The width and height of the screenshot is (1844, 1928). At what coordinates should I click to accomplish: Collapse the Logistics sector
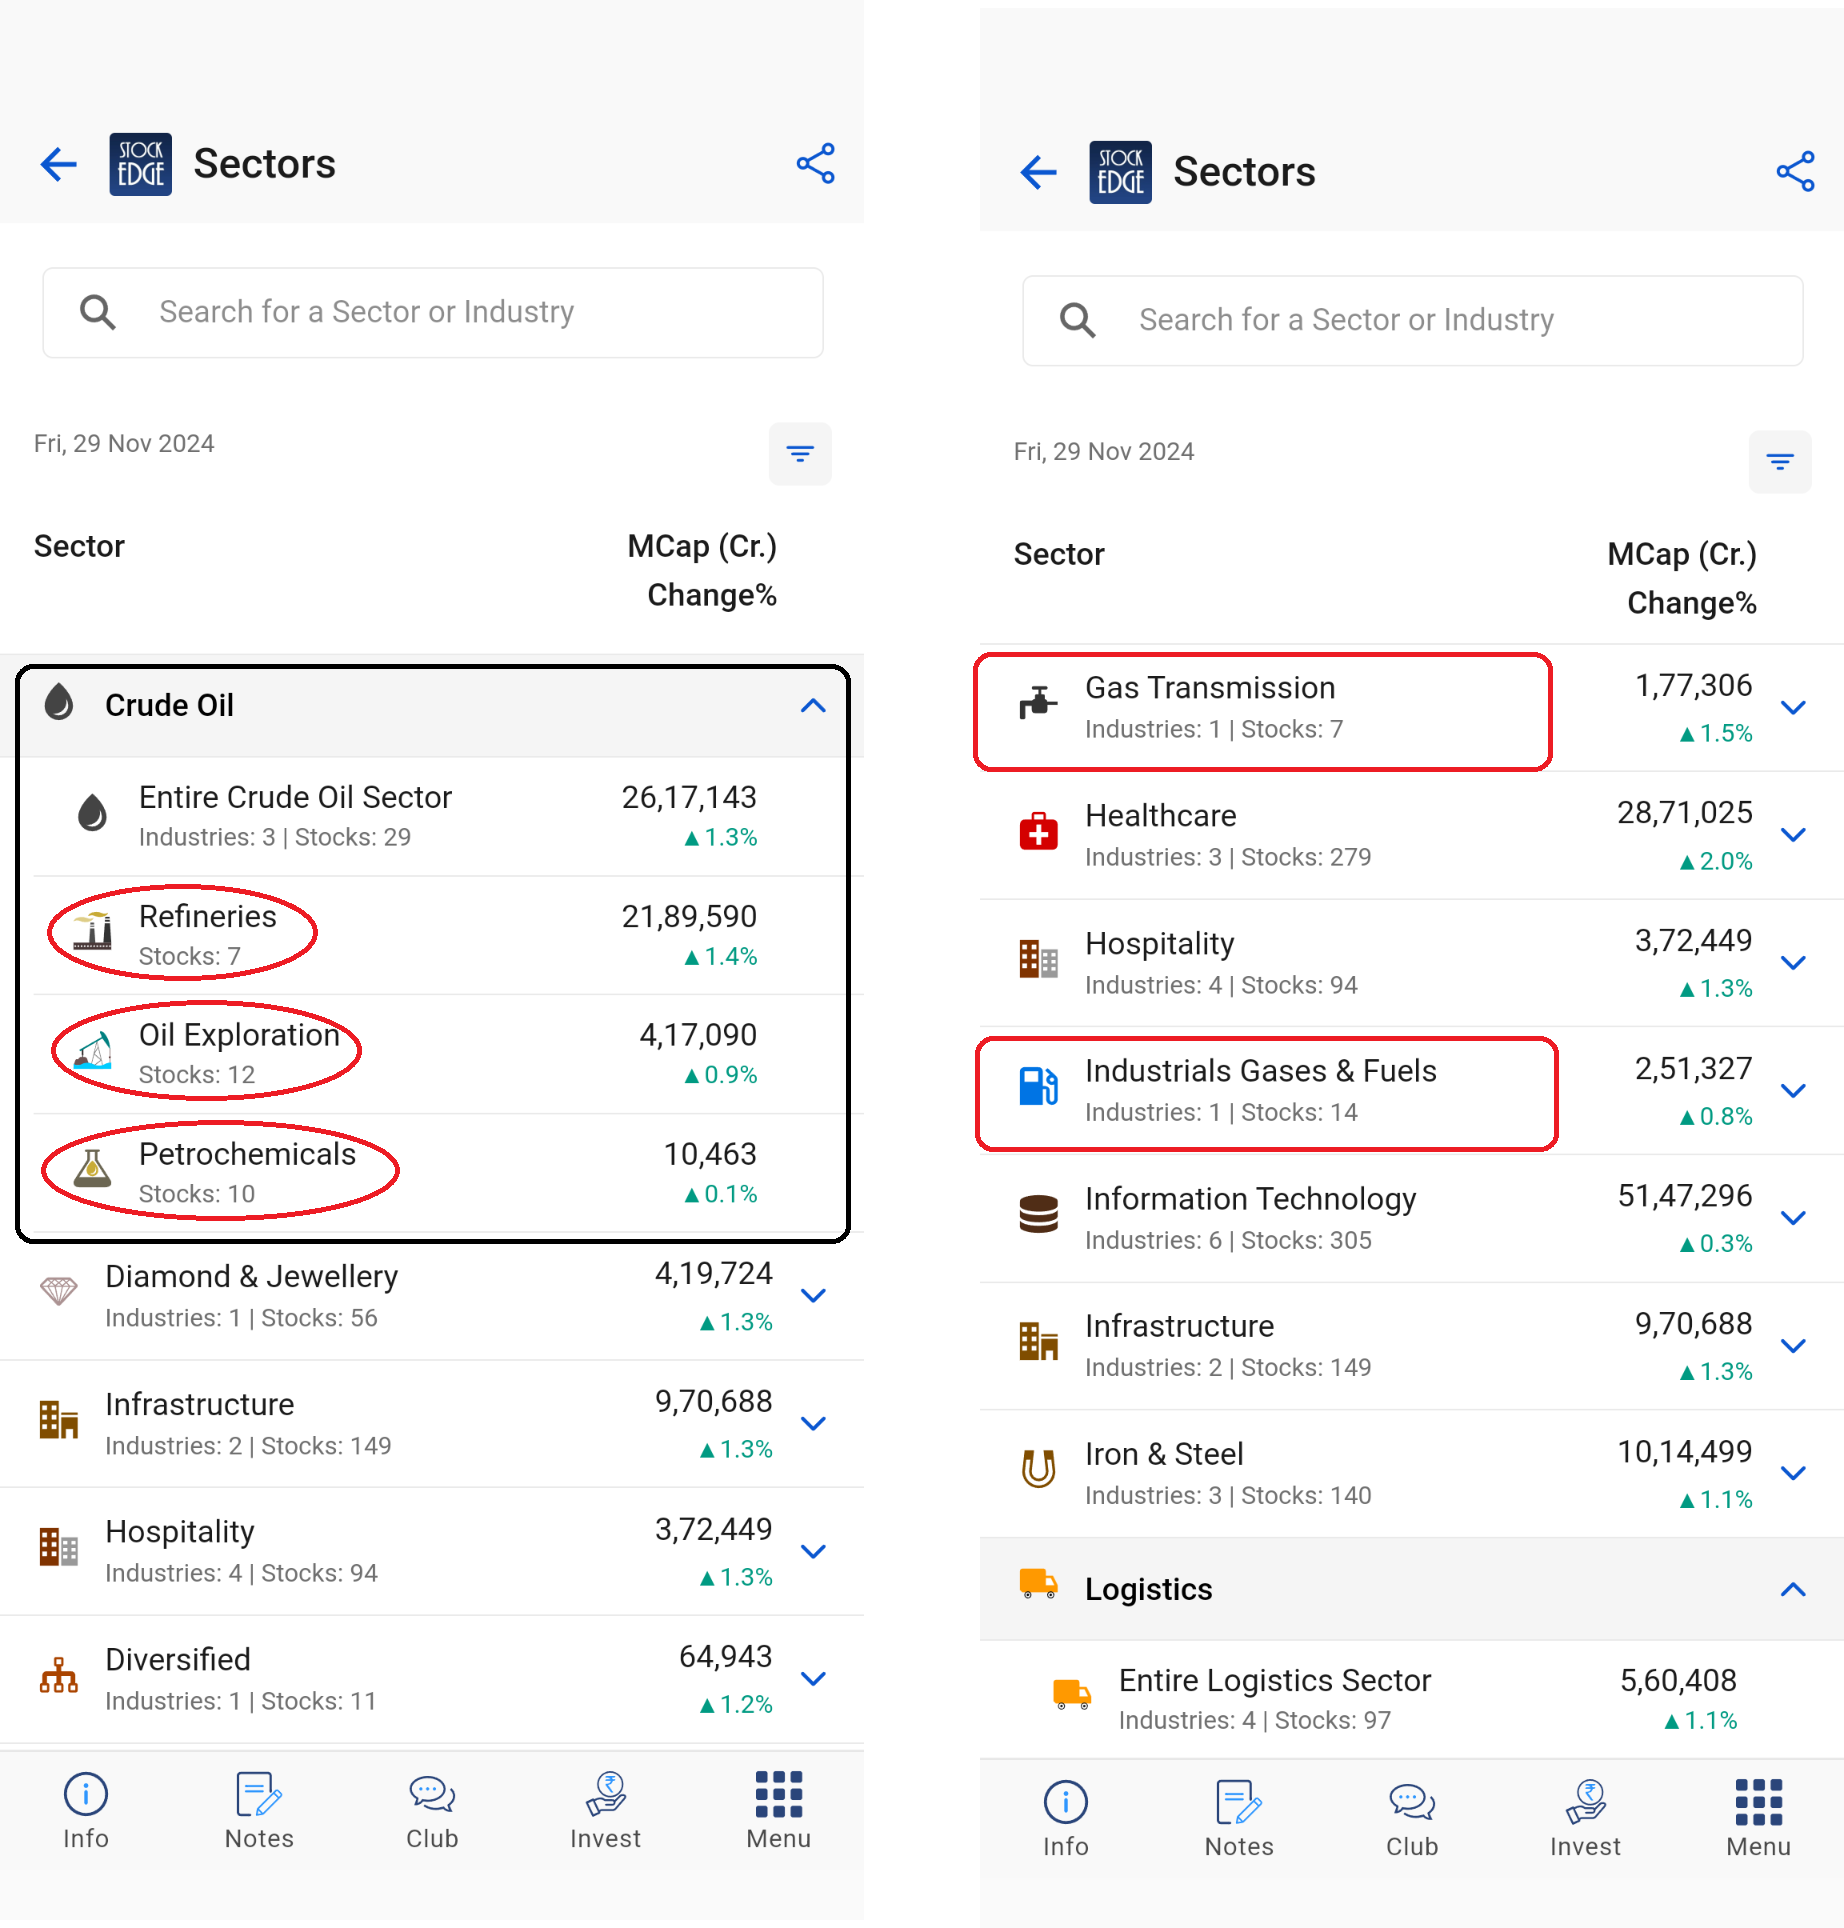pyautogui.click(x=1792, y=1588)
